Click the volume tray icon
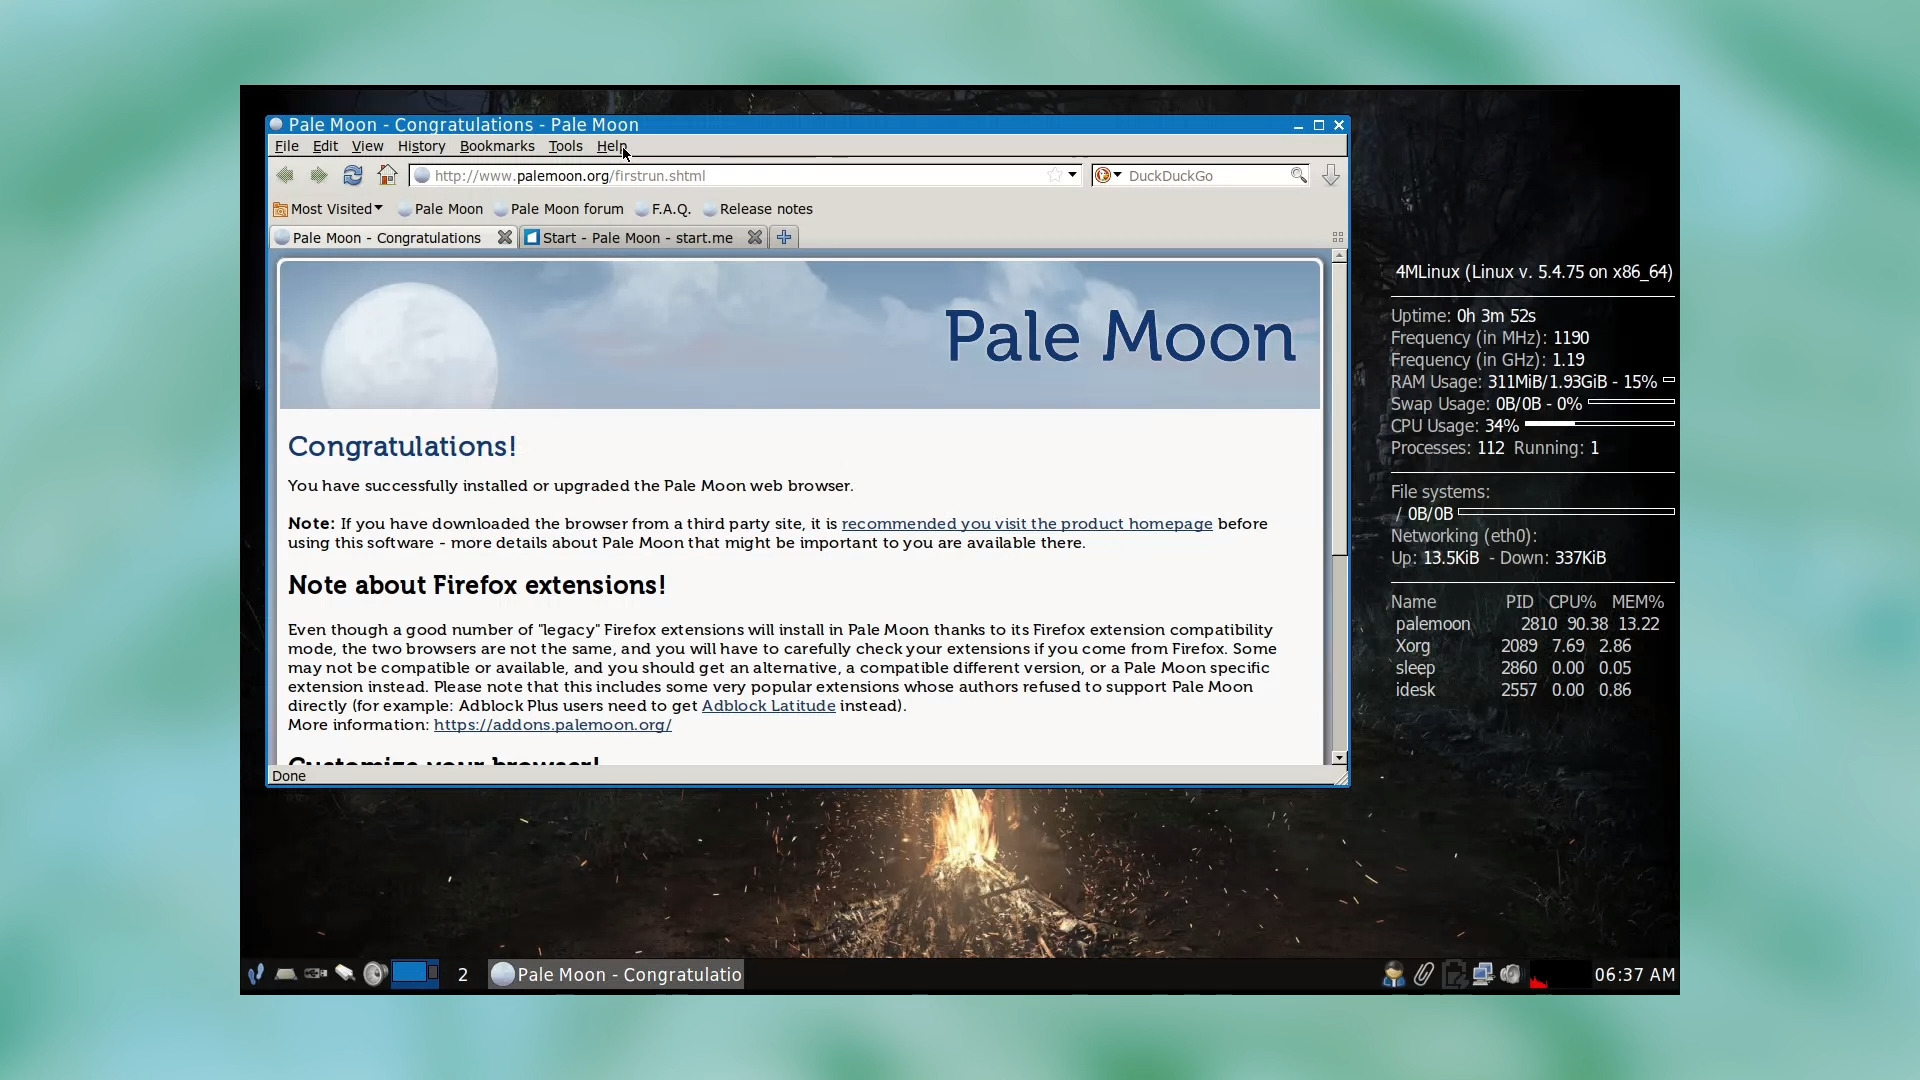The width and height of the screenshot is (1920, 1080). (x=1511, y=974)
